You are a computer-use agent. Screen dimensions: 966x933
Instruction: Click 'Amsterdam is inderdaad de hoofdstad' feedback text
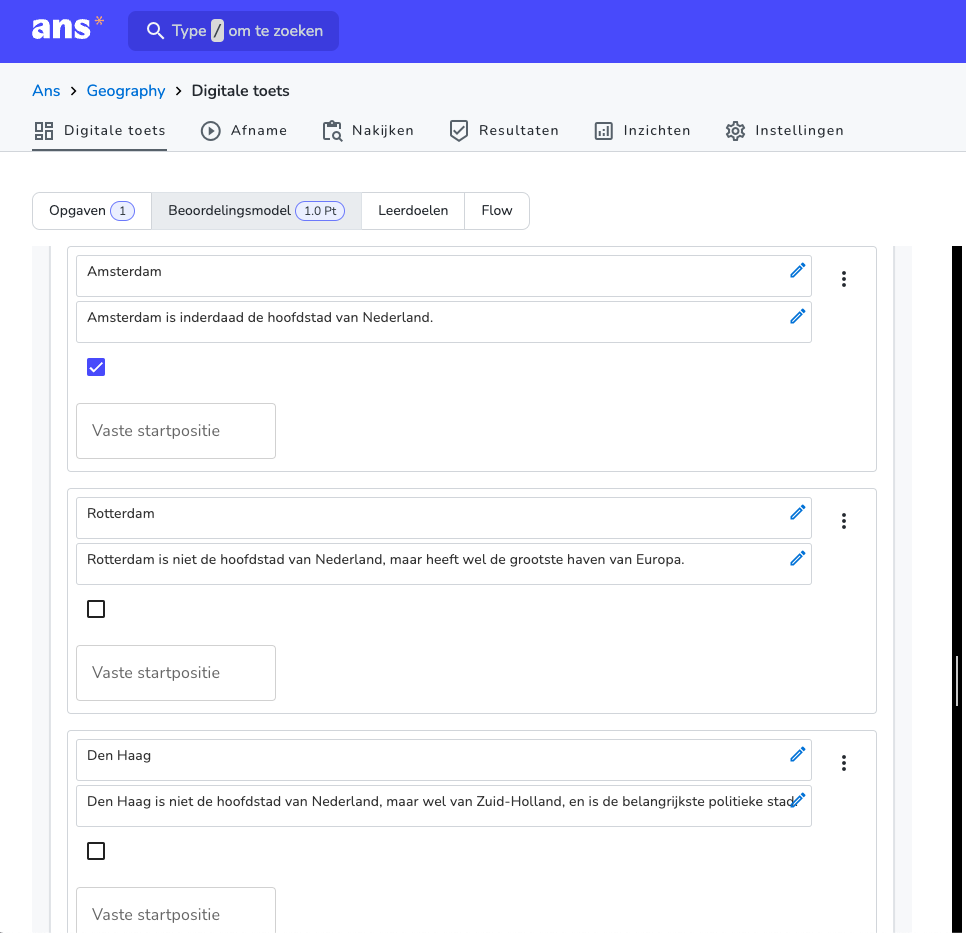pyautogui.click(x=260, y=317)
